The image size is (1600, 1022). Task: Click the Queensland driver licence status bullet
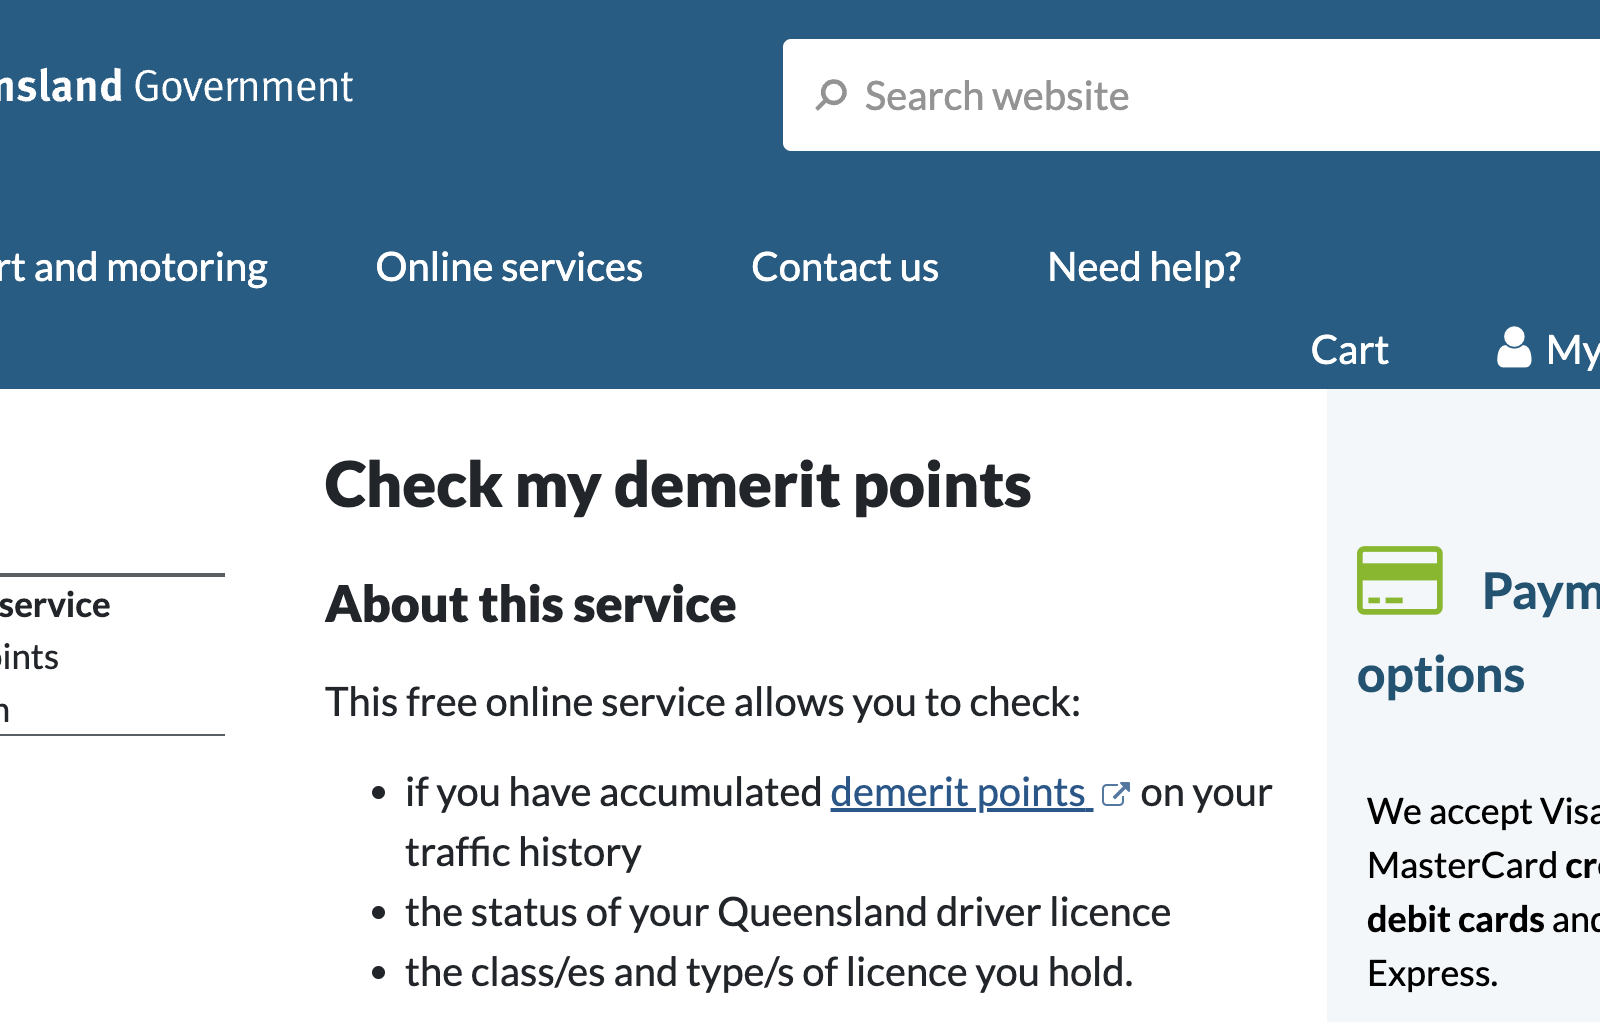[787, 912]
